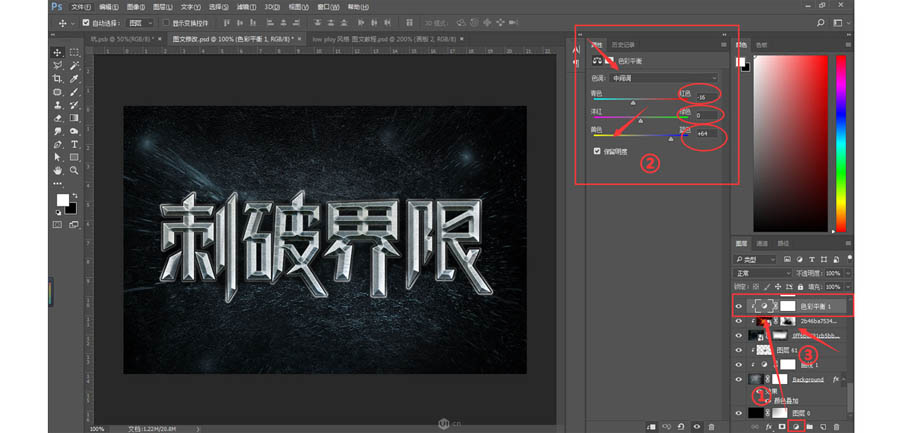Hide the 色彩平衡 1 layer eye icon
900x433 pixels.
pos(738,305)
